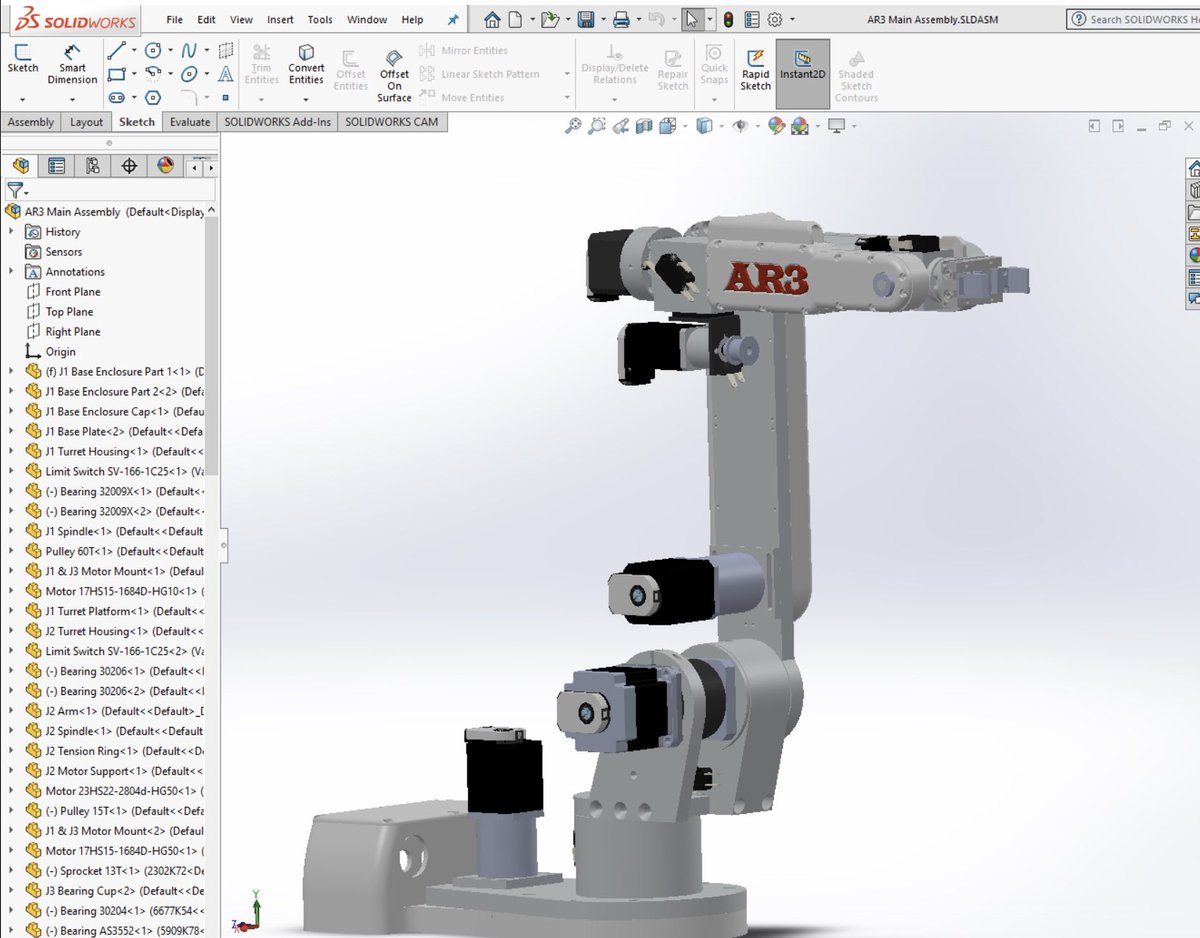Click the Zoom to Fit icon

click(x=574, y=126)
